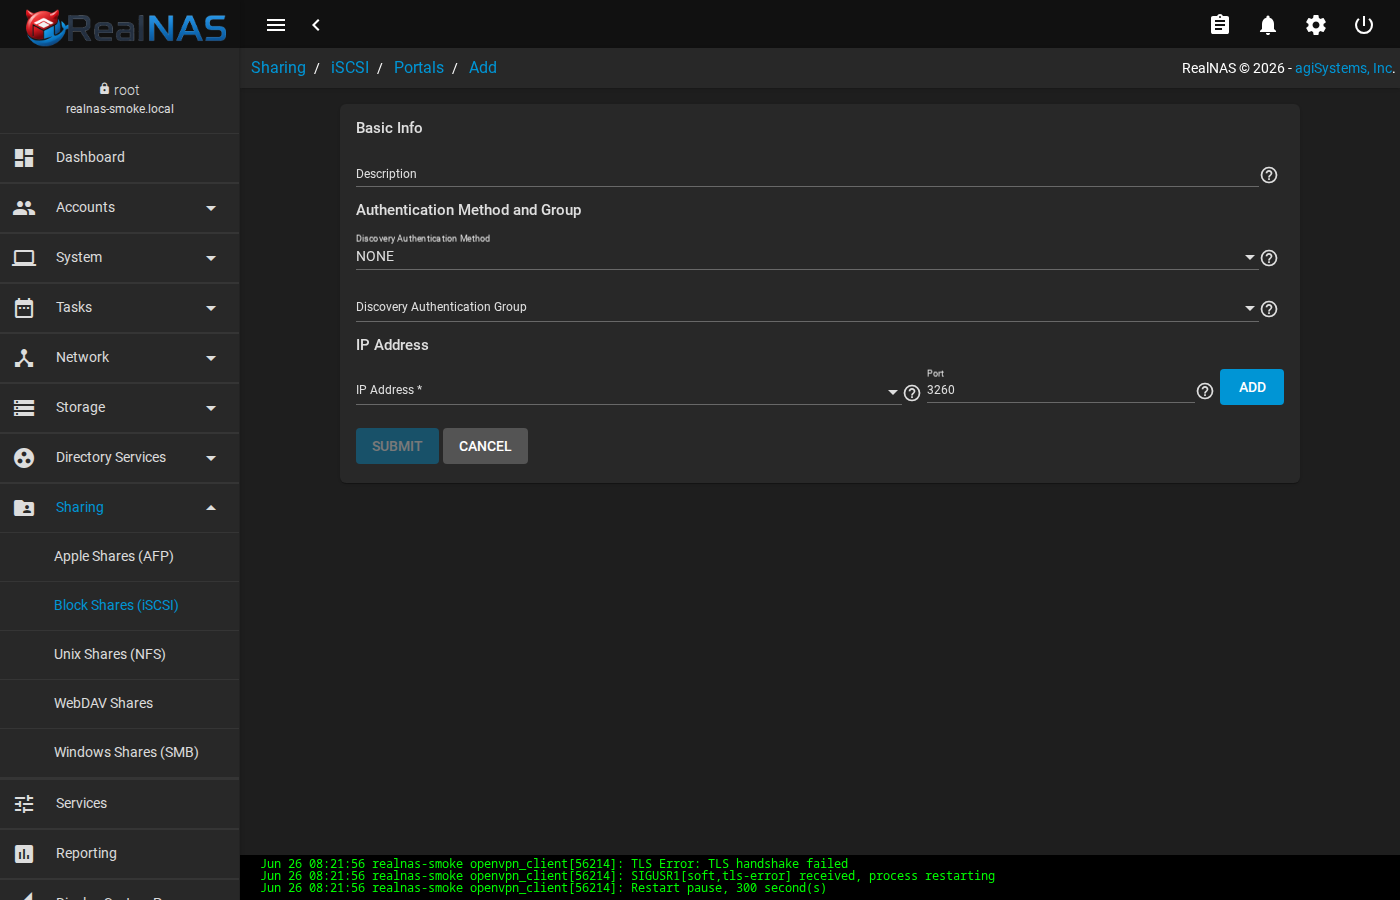Click the Reporting chart icon
The height and width of the screenshot is (900, 1400).
(x=24, y=854)
